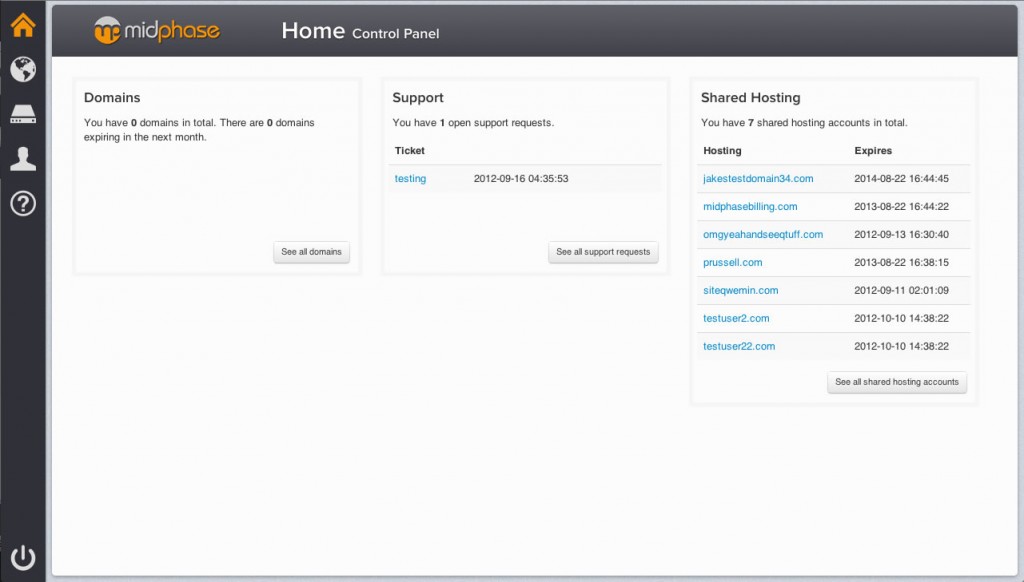The width and height of the screenshot is (1024, 582).
Task: Go to siteqwemin.com hosting link
Action: click(x=740, y=291)
